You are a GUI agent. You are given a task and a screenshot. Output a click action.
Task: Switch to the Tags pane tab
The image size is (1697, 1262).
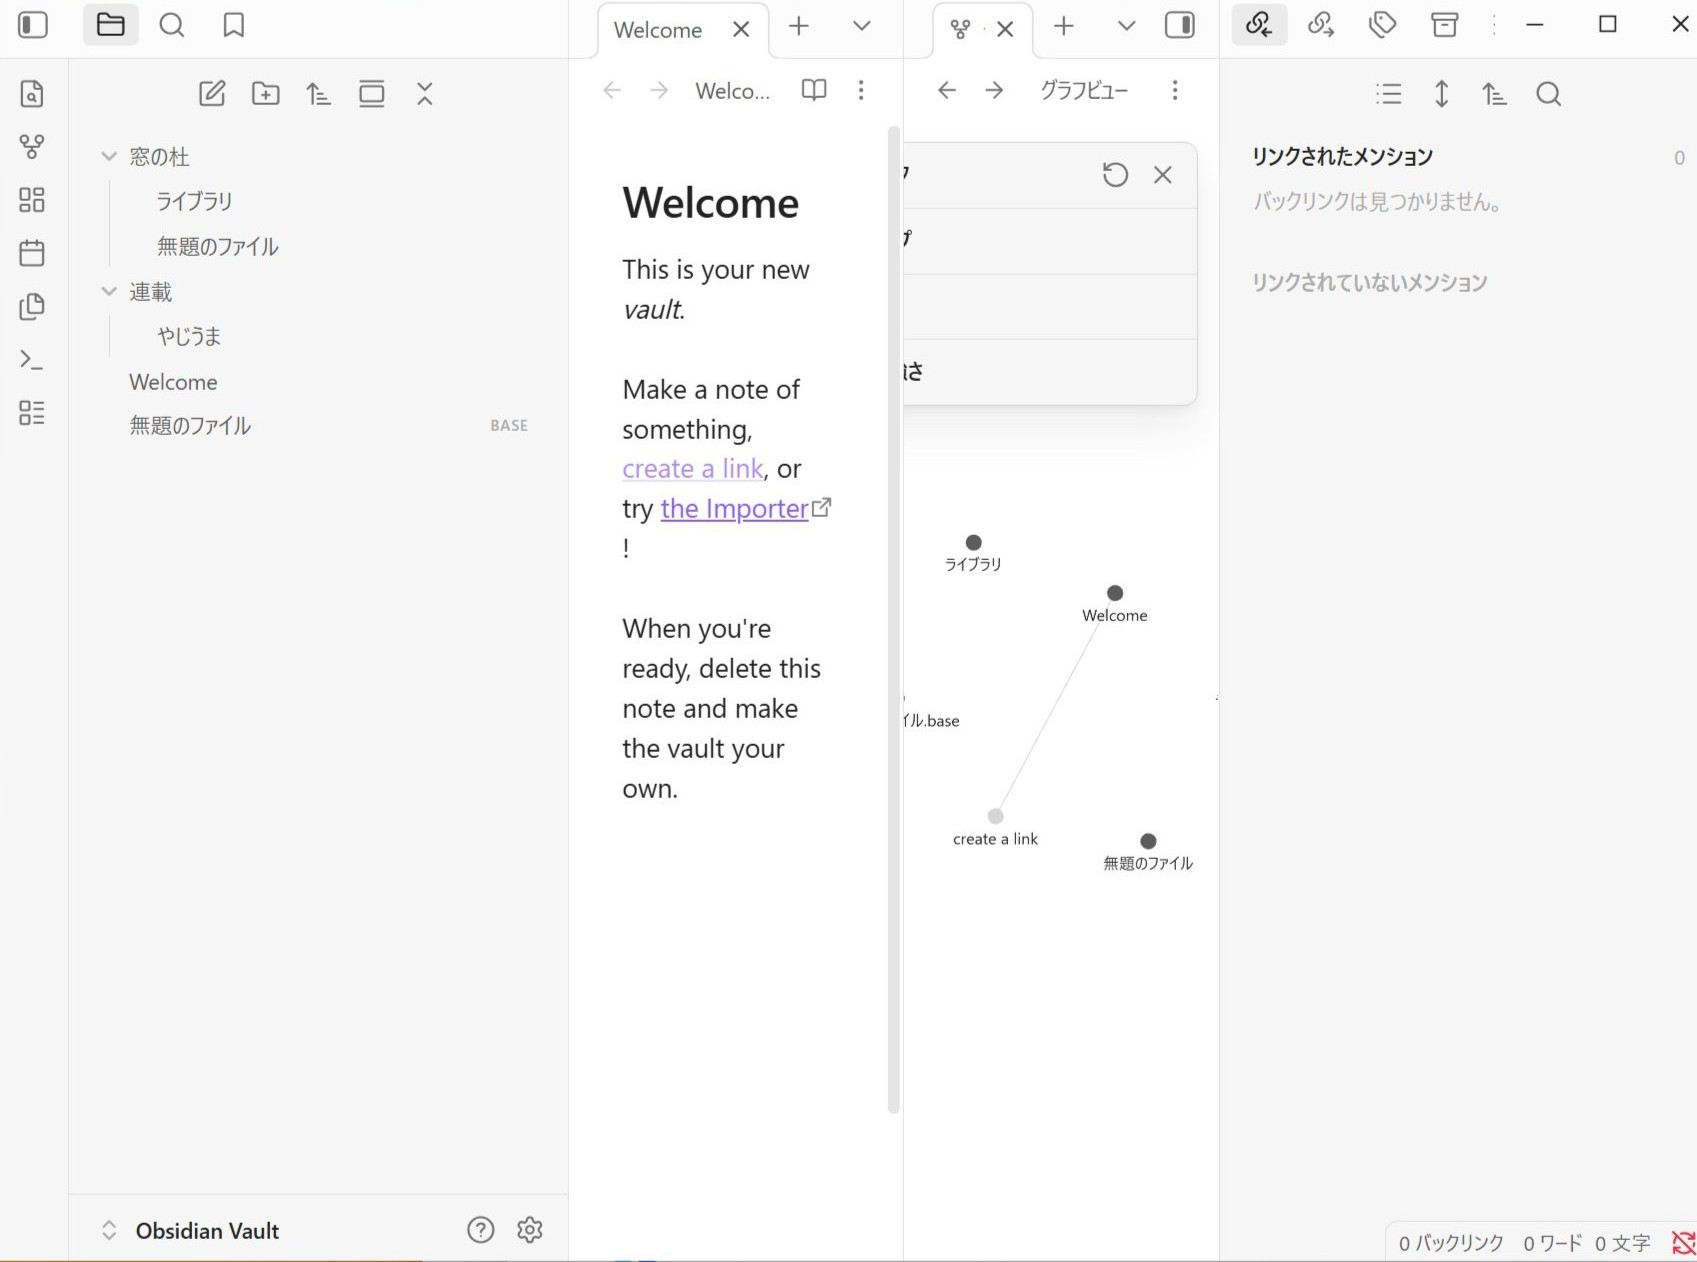click(x=1382, y=25)
